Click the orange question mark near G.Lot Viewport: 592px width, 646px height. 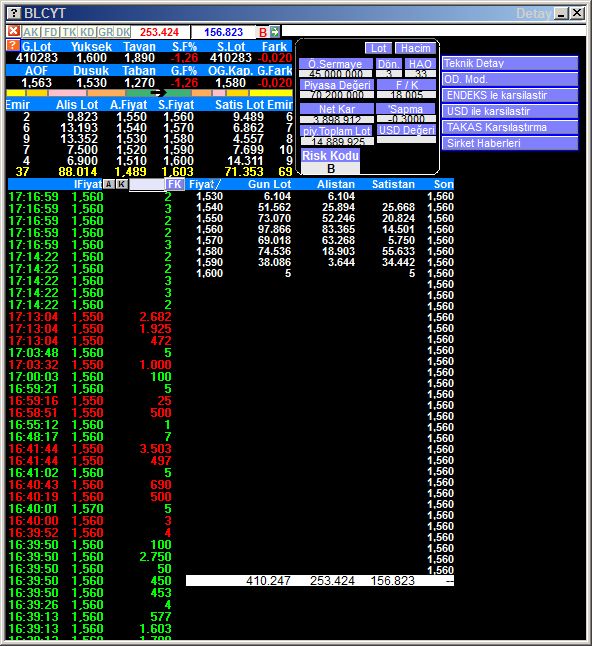click(13, 45)
